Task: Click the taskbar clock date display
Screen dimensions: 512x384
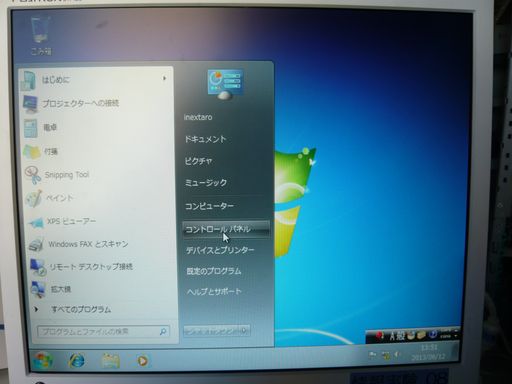Action: (429, 353)
